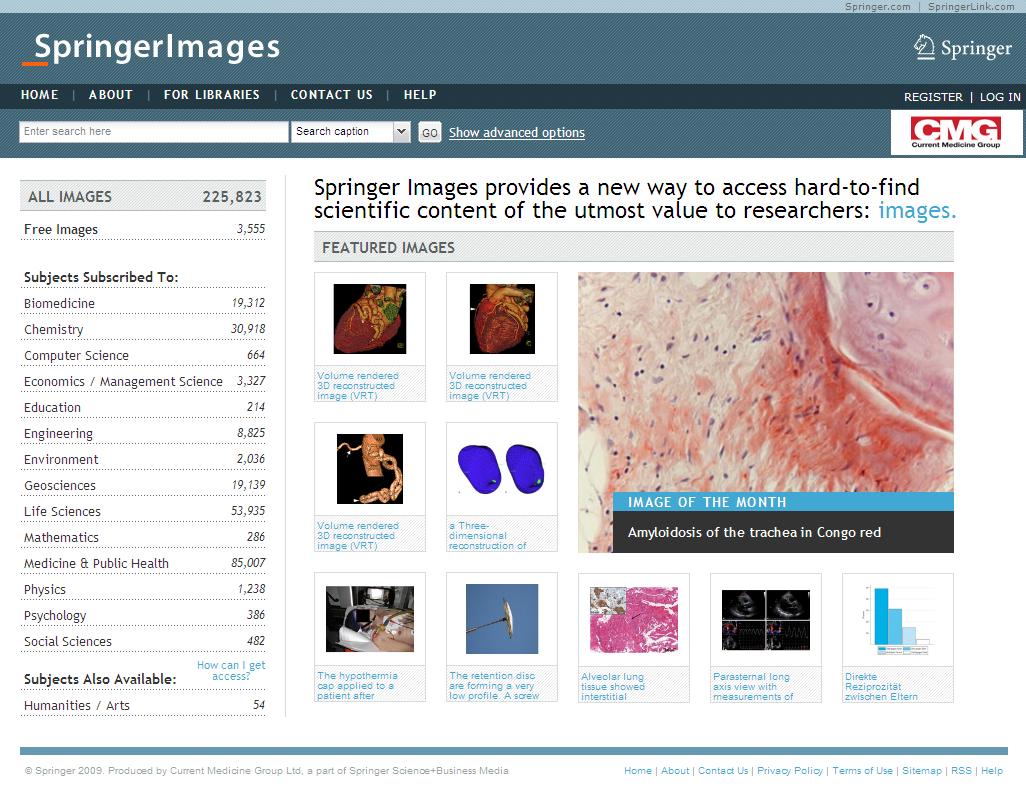Image resolution: width=1026 pixels, height=804 pixels.
Task: Open the CMG Current Medicine Group logo
Action: point(956,132)
